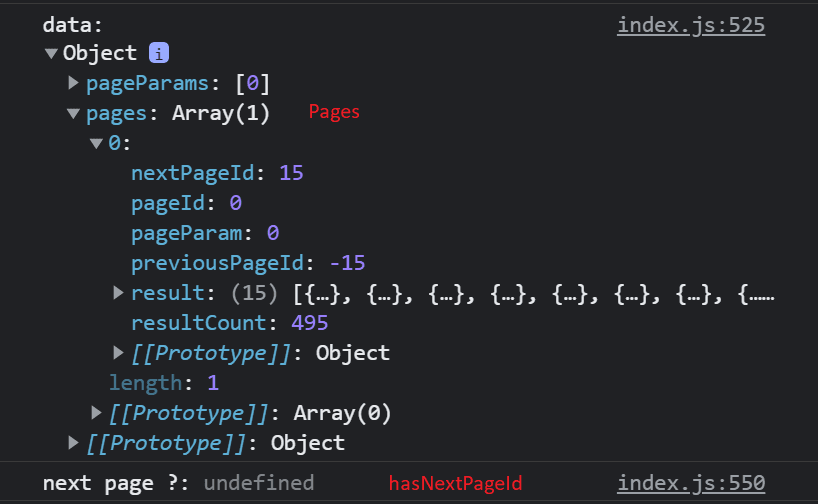Click the undefined value in next page log
The image size is (818, 504).
258,483
